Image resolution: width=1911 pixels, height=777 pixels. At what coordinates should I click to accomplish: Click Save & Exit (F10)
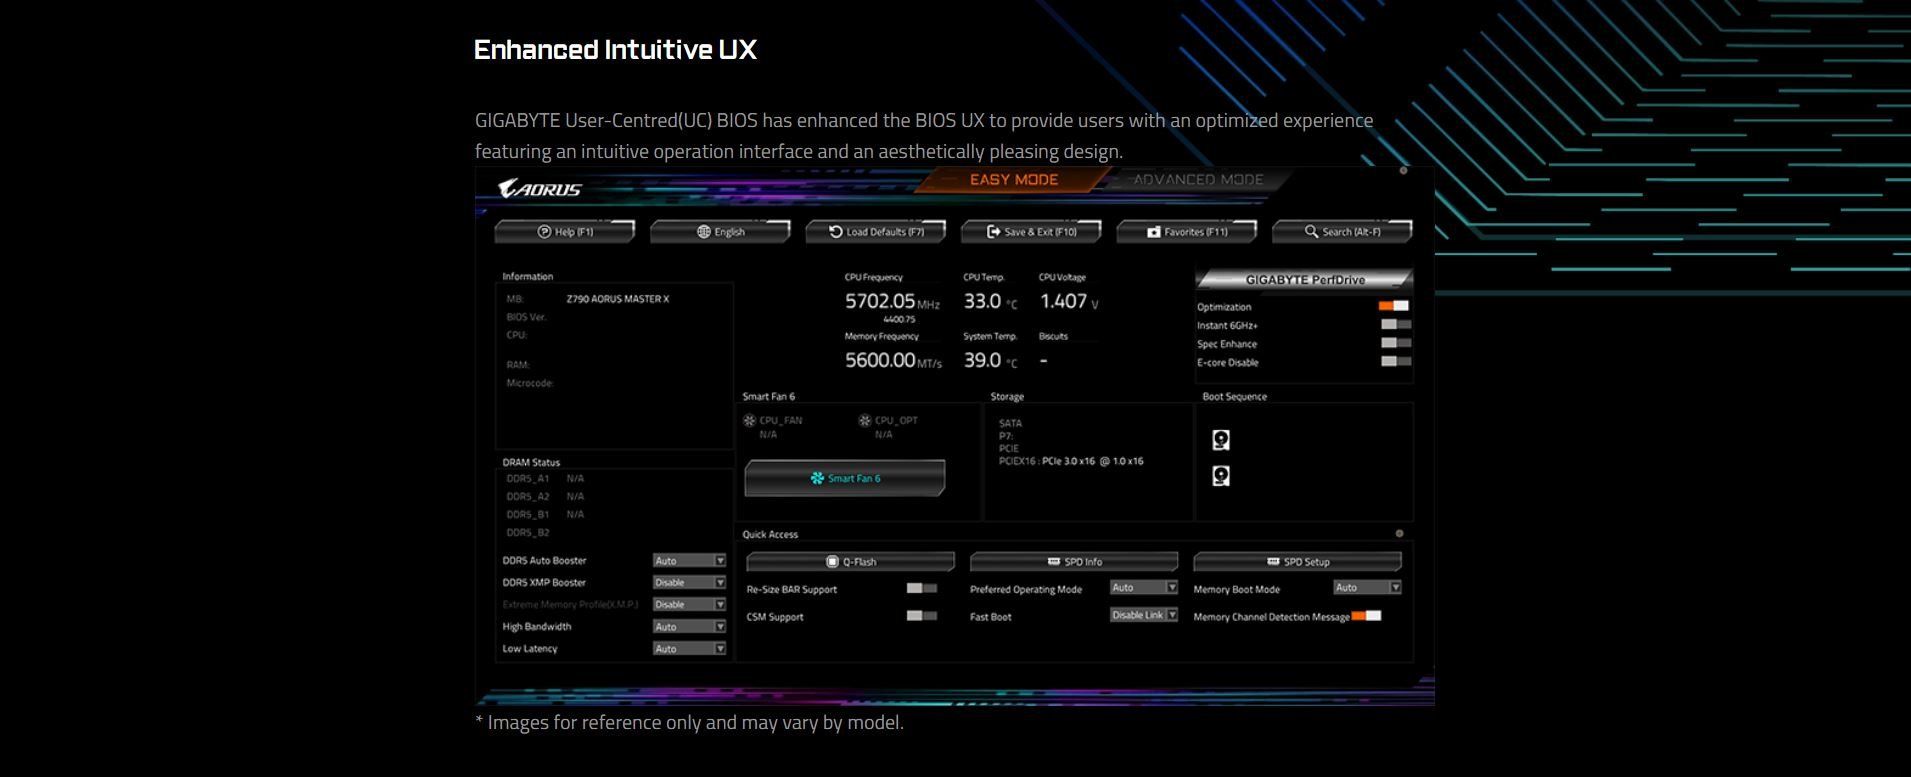1031,232
